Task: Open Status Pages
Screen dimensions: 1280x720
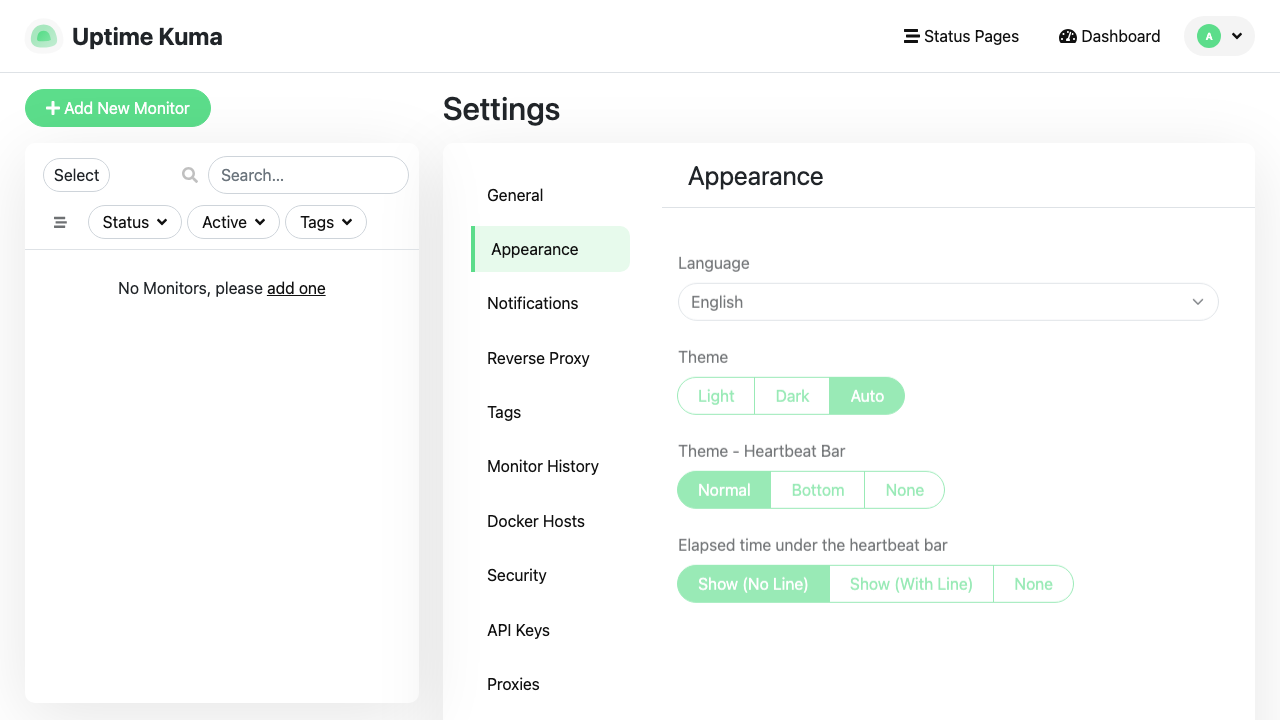Action: point(961,36)
